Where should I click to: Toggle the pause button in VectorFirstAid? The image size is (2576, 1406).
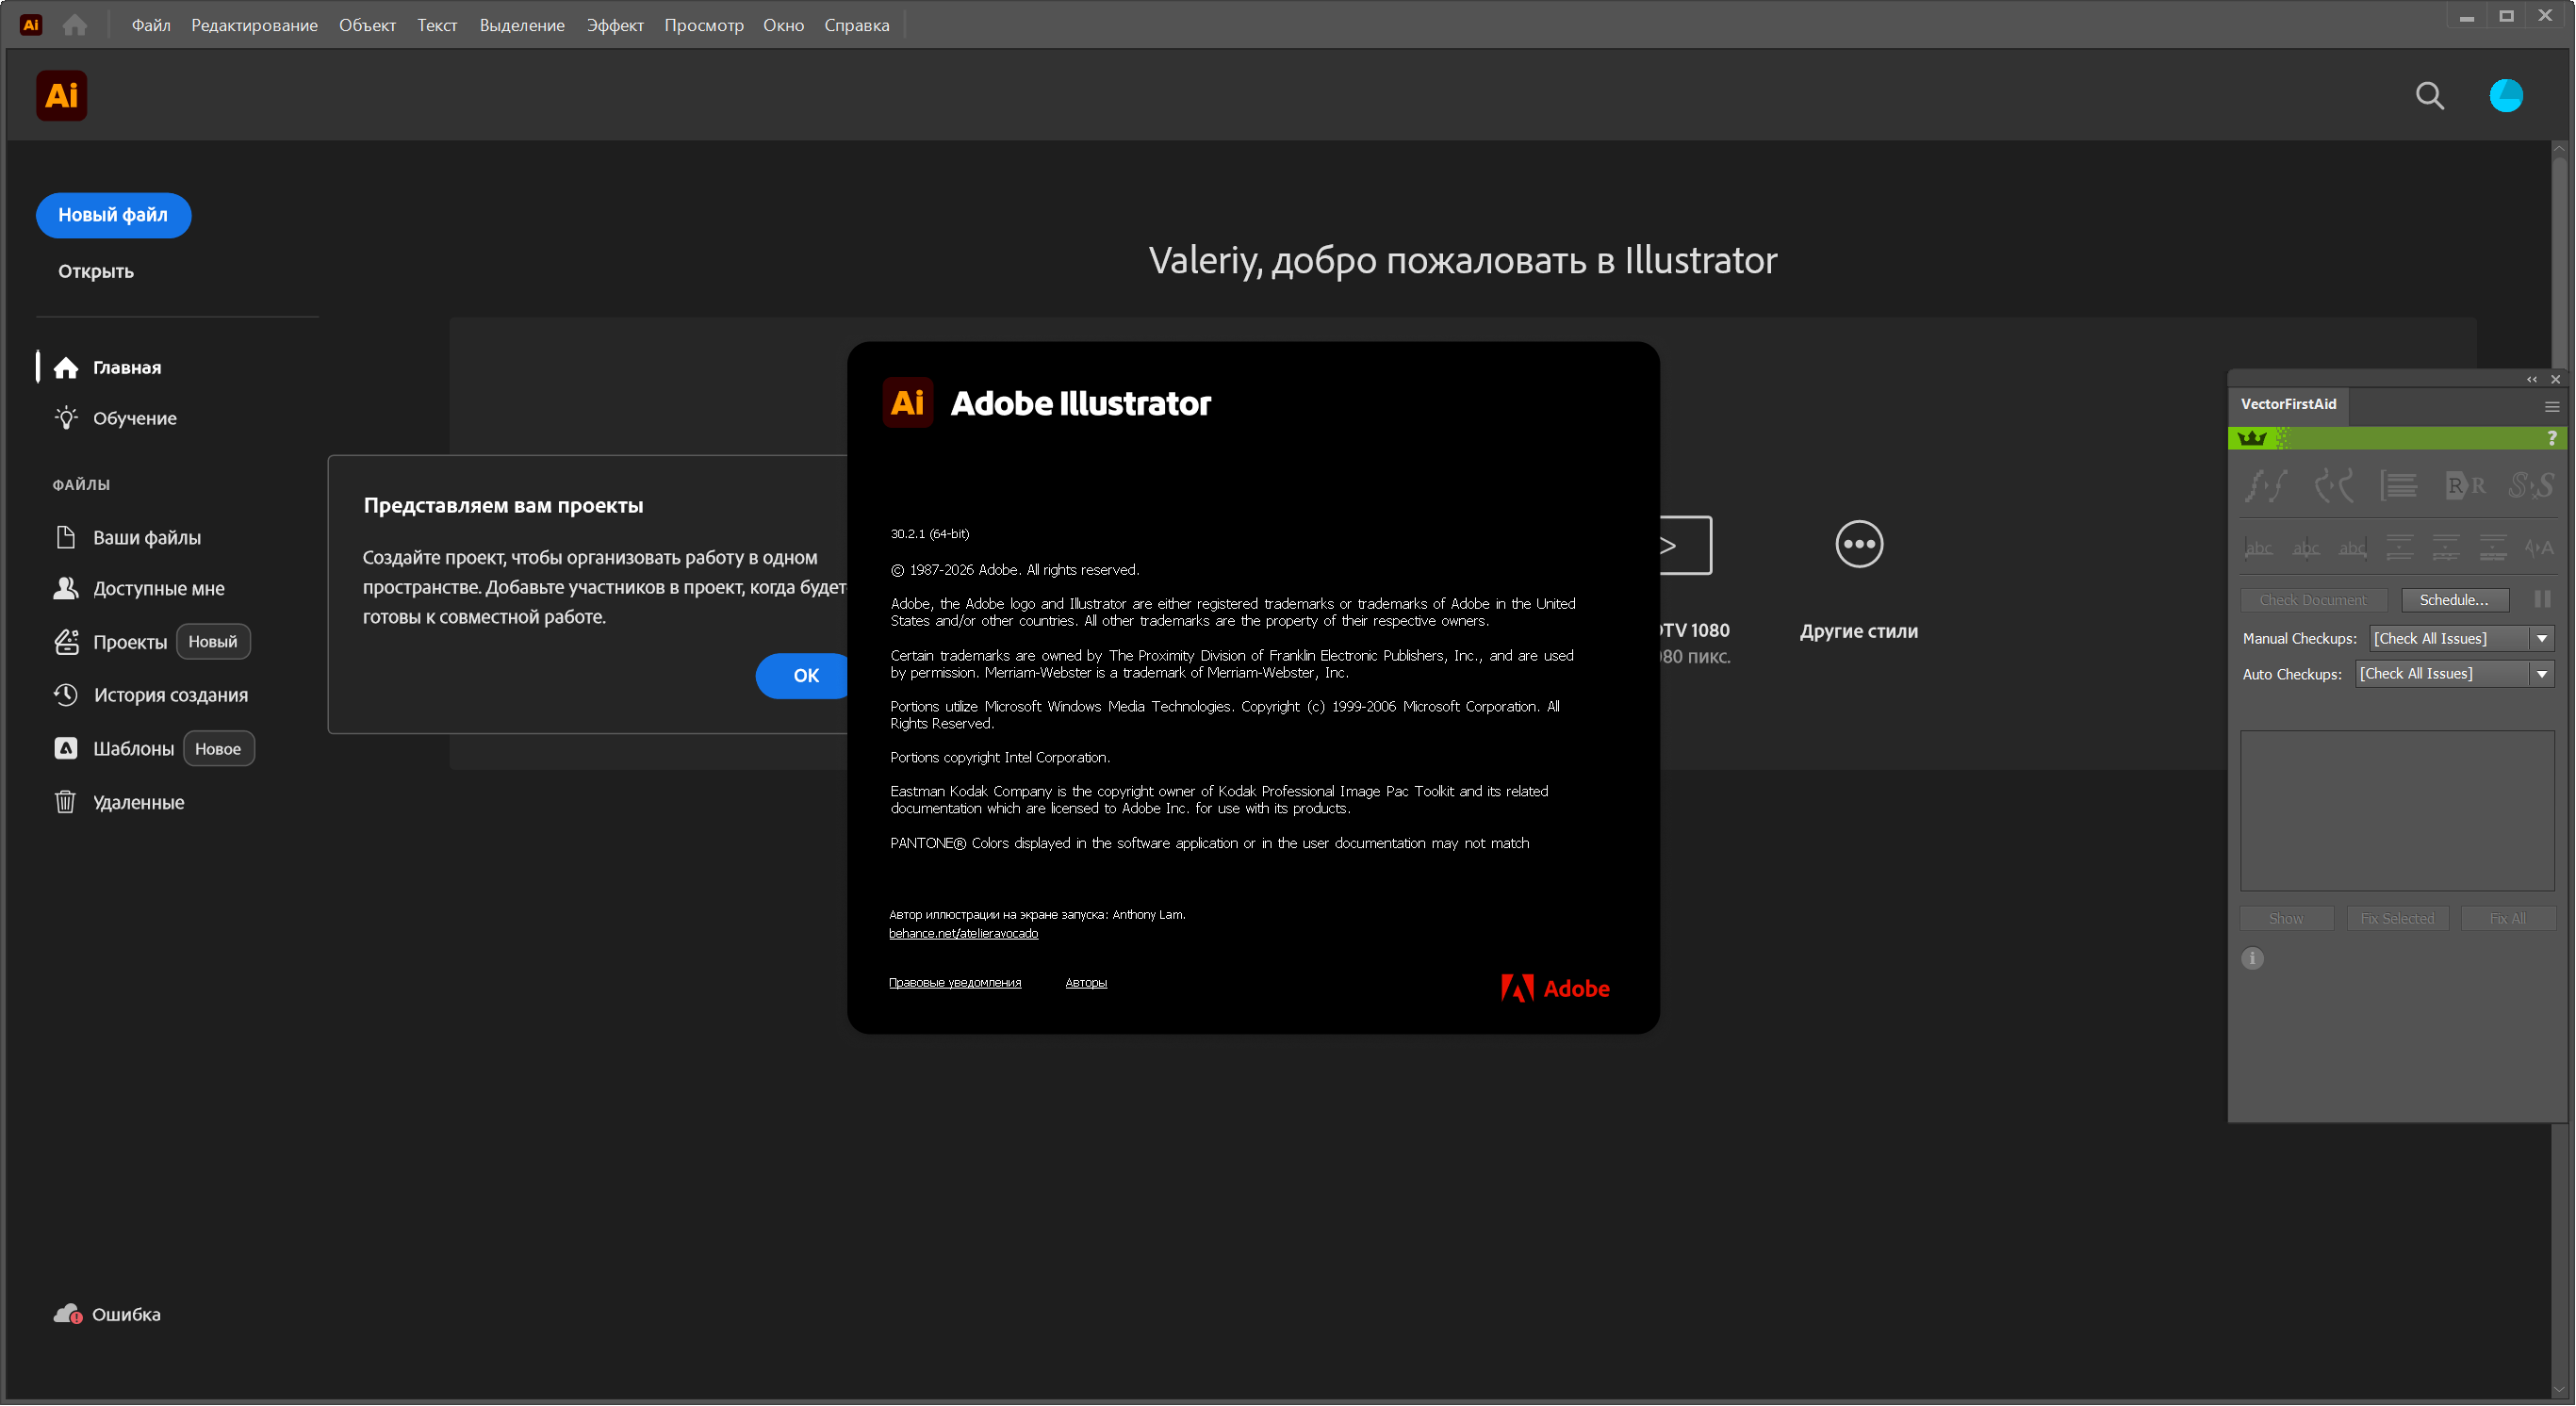pyautogui.click(x=2542, y=599)
